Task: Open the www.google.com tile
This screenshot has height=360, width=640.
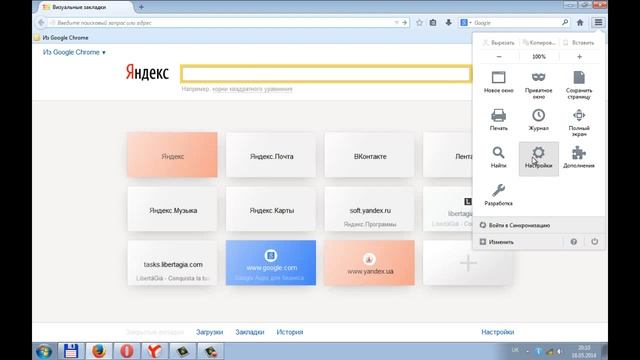Action: [271, 262]
